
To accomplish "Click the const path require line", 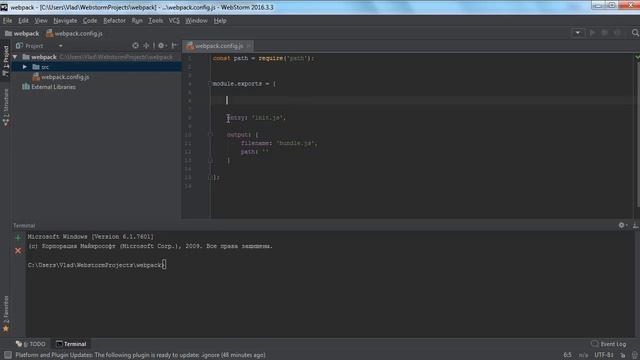I will (x=263, y=58).
